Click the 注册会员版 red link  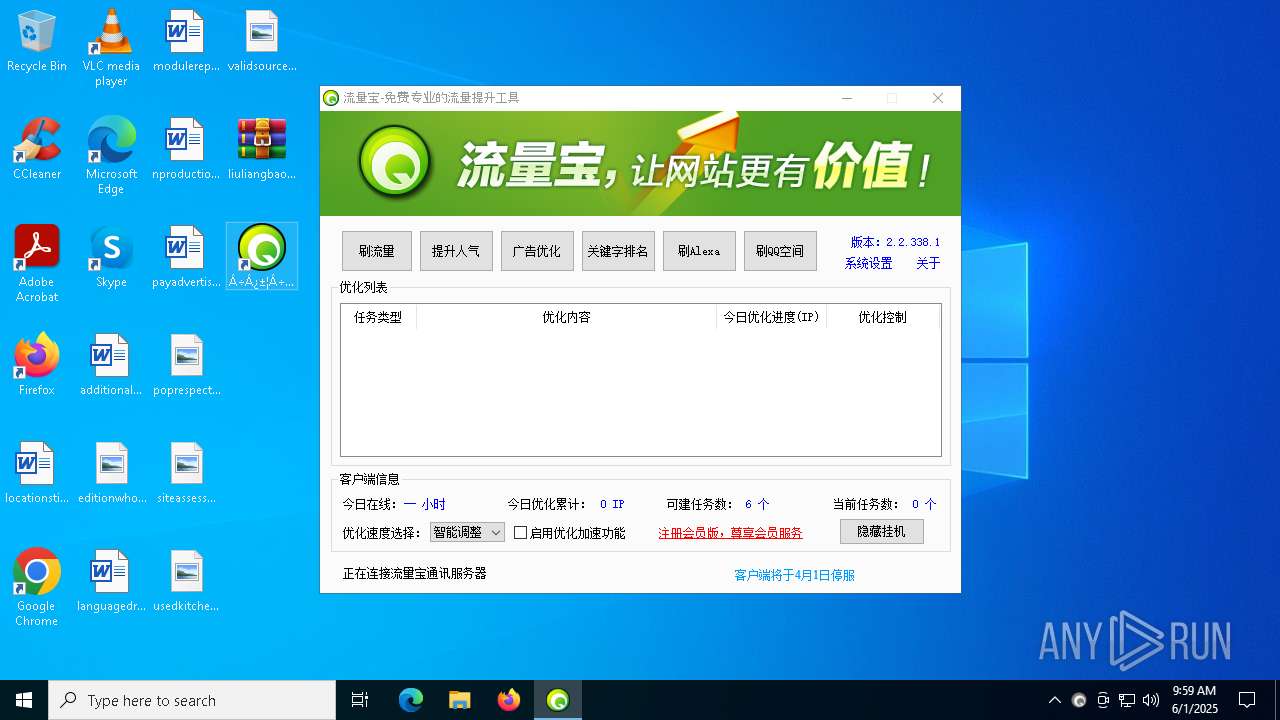click(x=730, y=533)
